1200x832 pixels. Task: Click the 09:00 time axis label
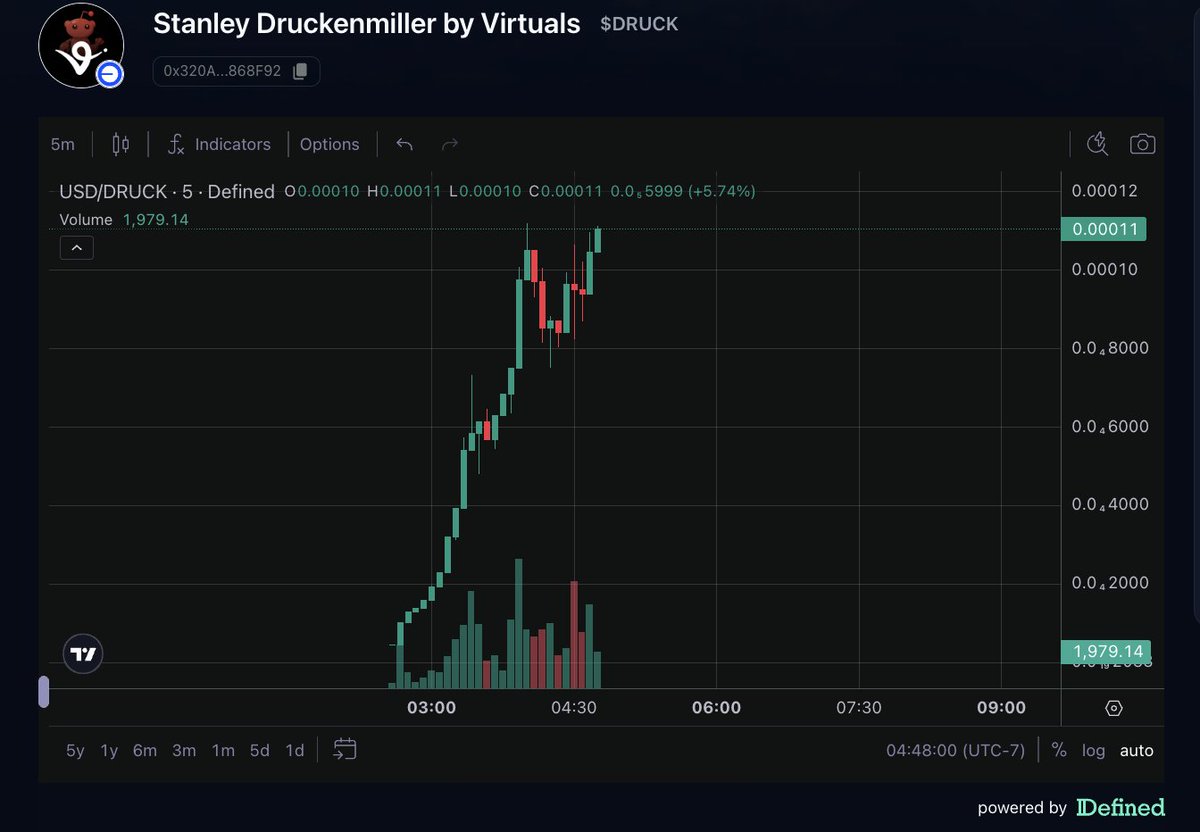1001,708
